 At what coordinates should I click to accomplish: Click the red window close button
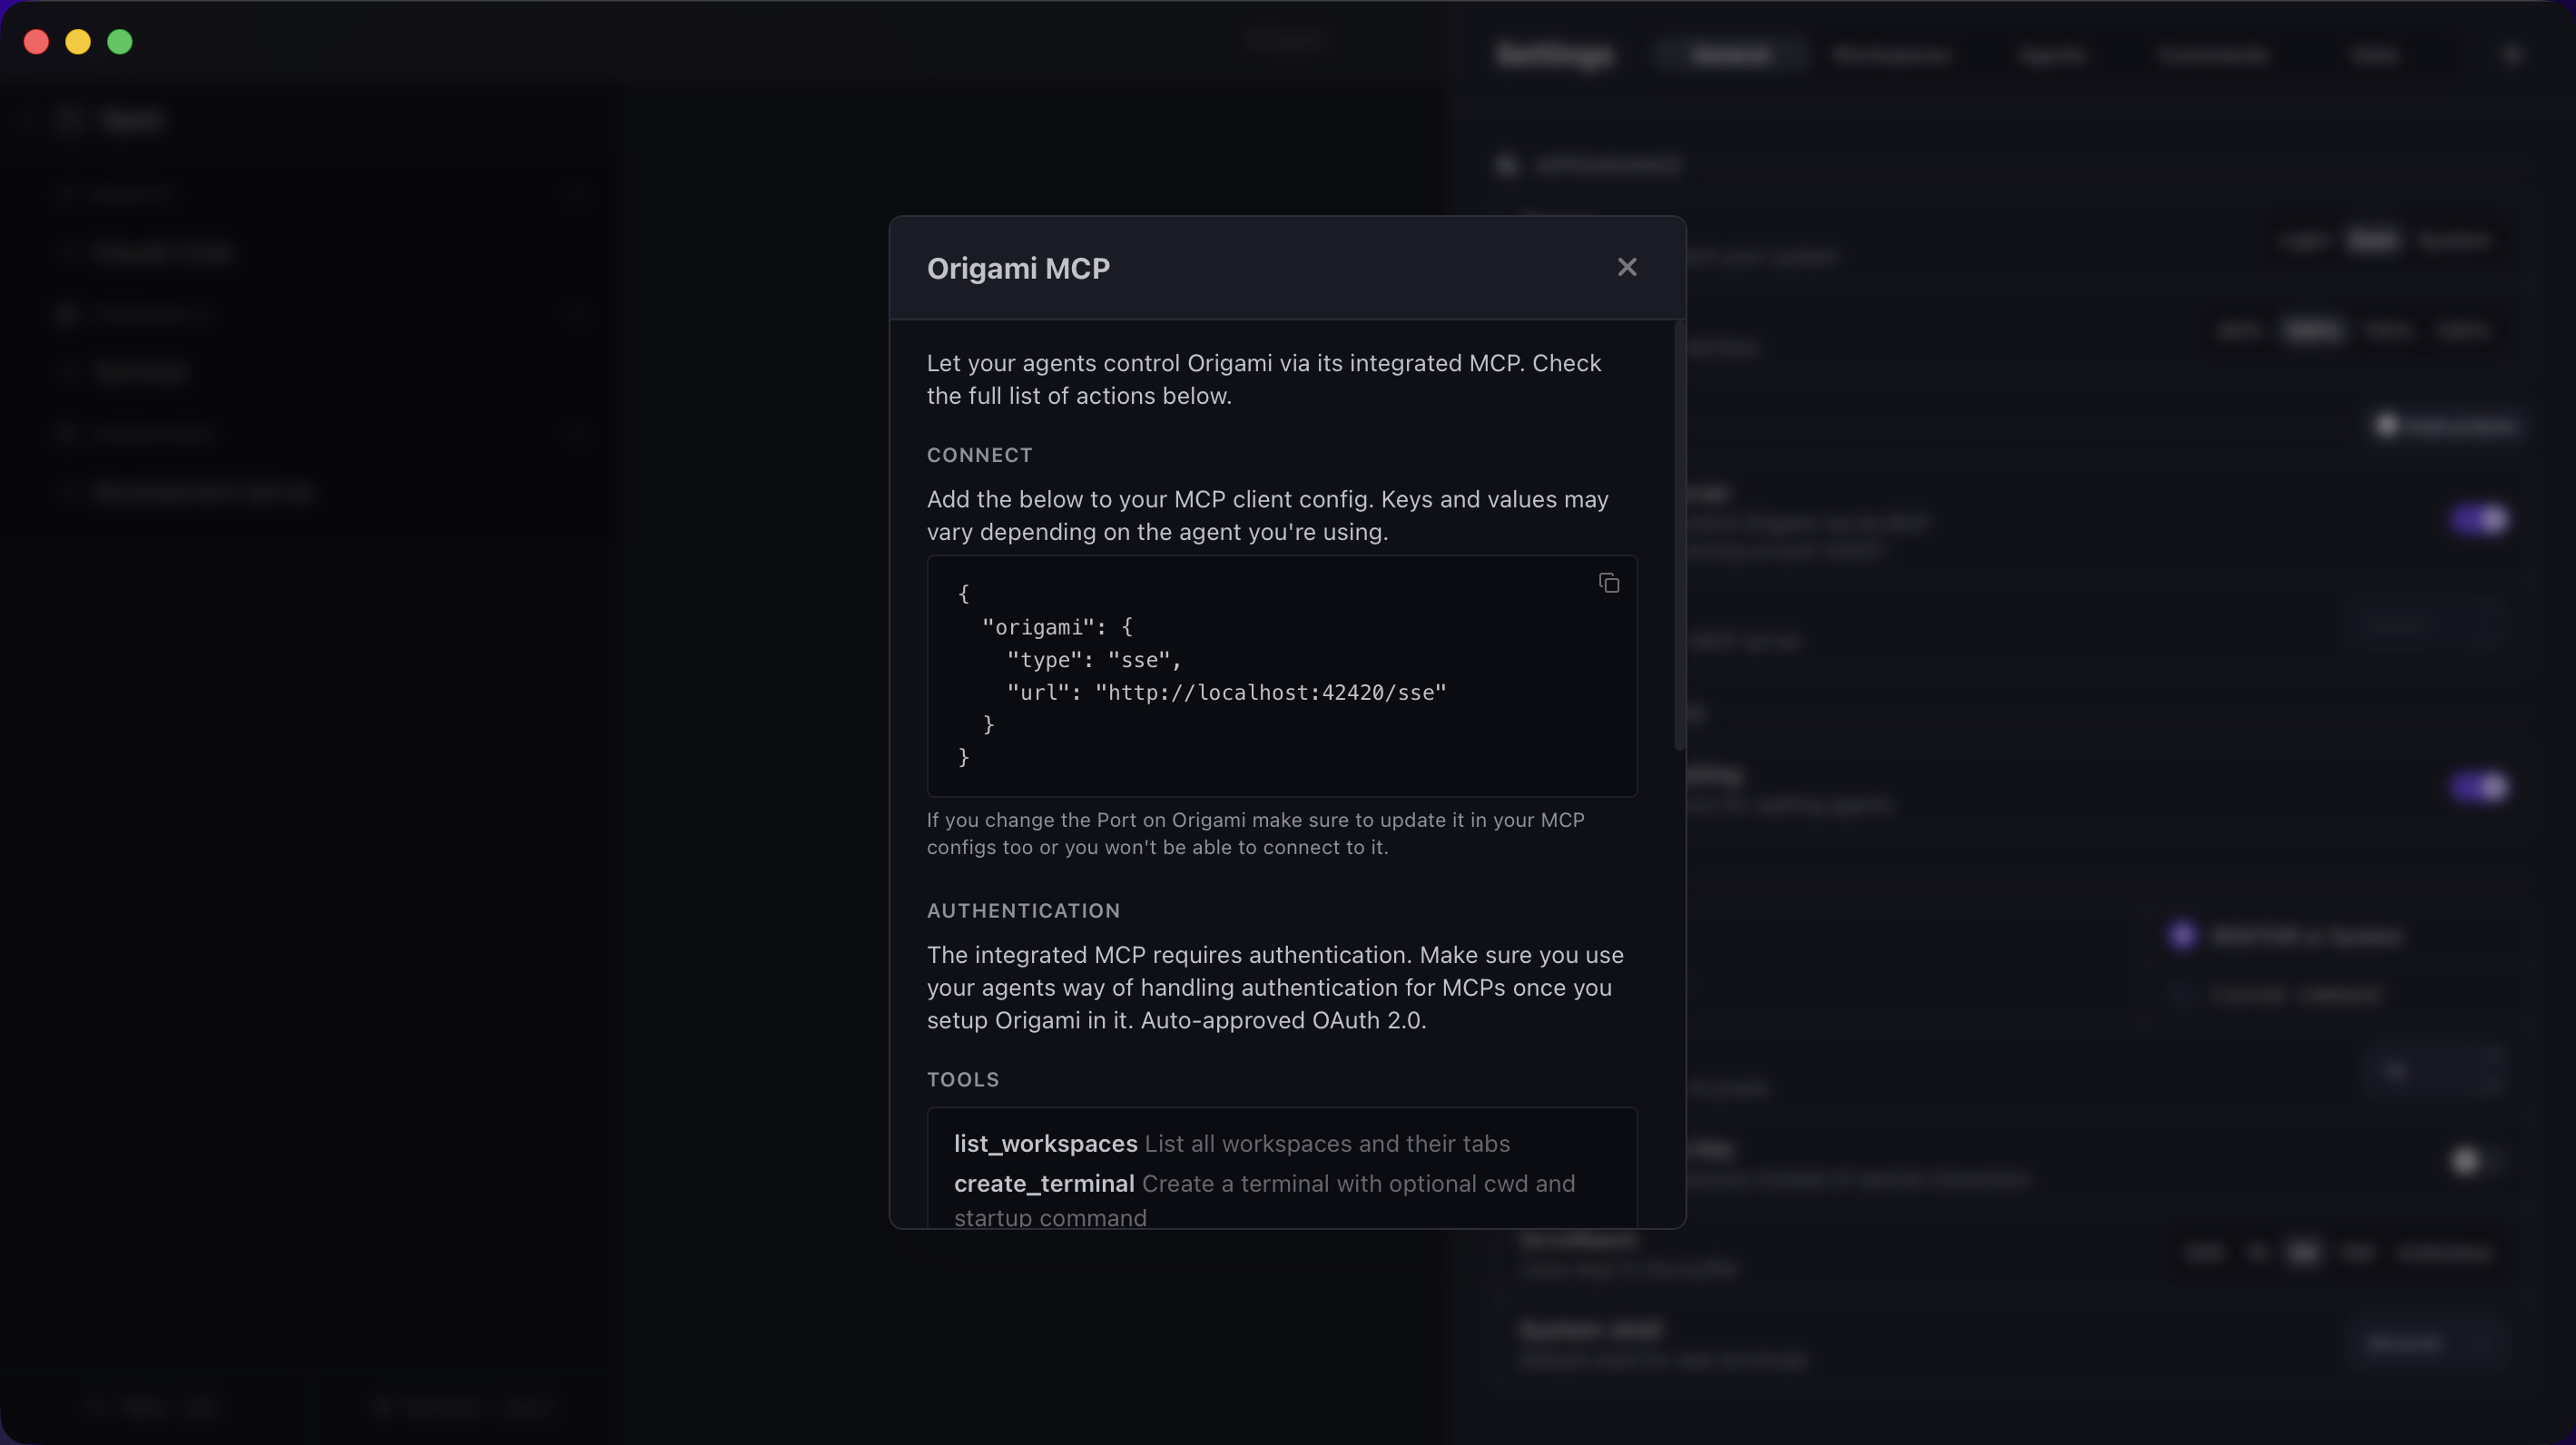coord(36,42)
